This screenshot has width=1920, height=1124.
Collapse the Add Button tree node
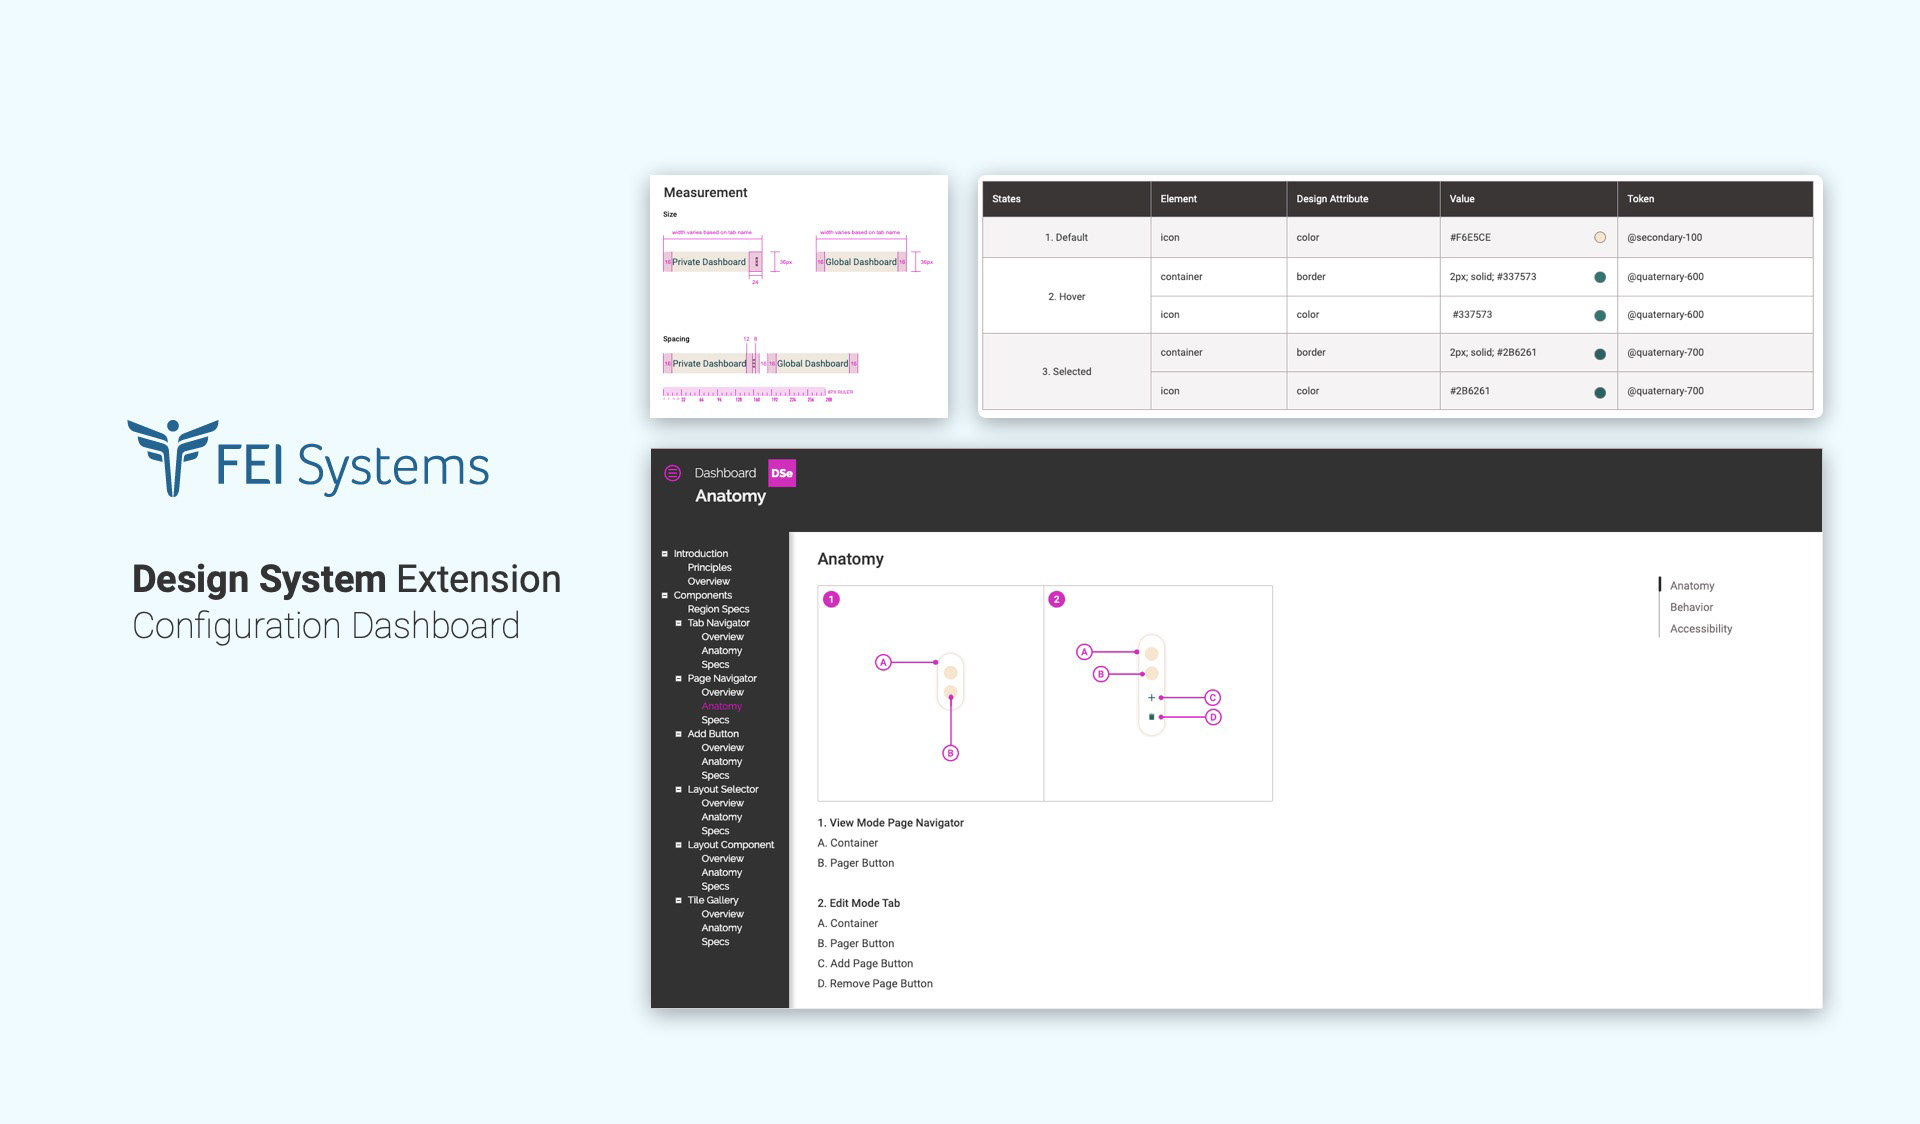tap(679, 734)
